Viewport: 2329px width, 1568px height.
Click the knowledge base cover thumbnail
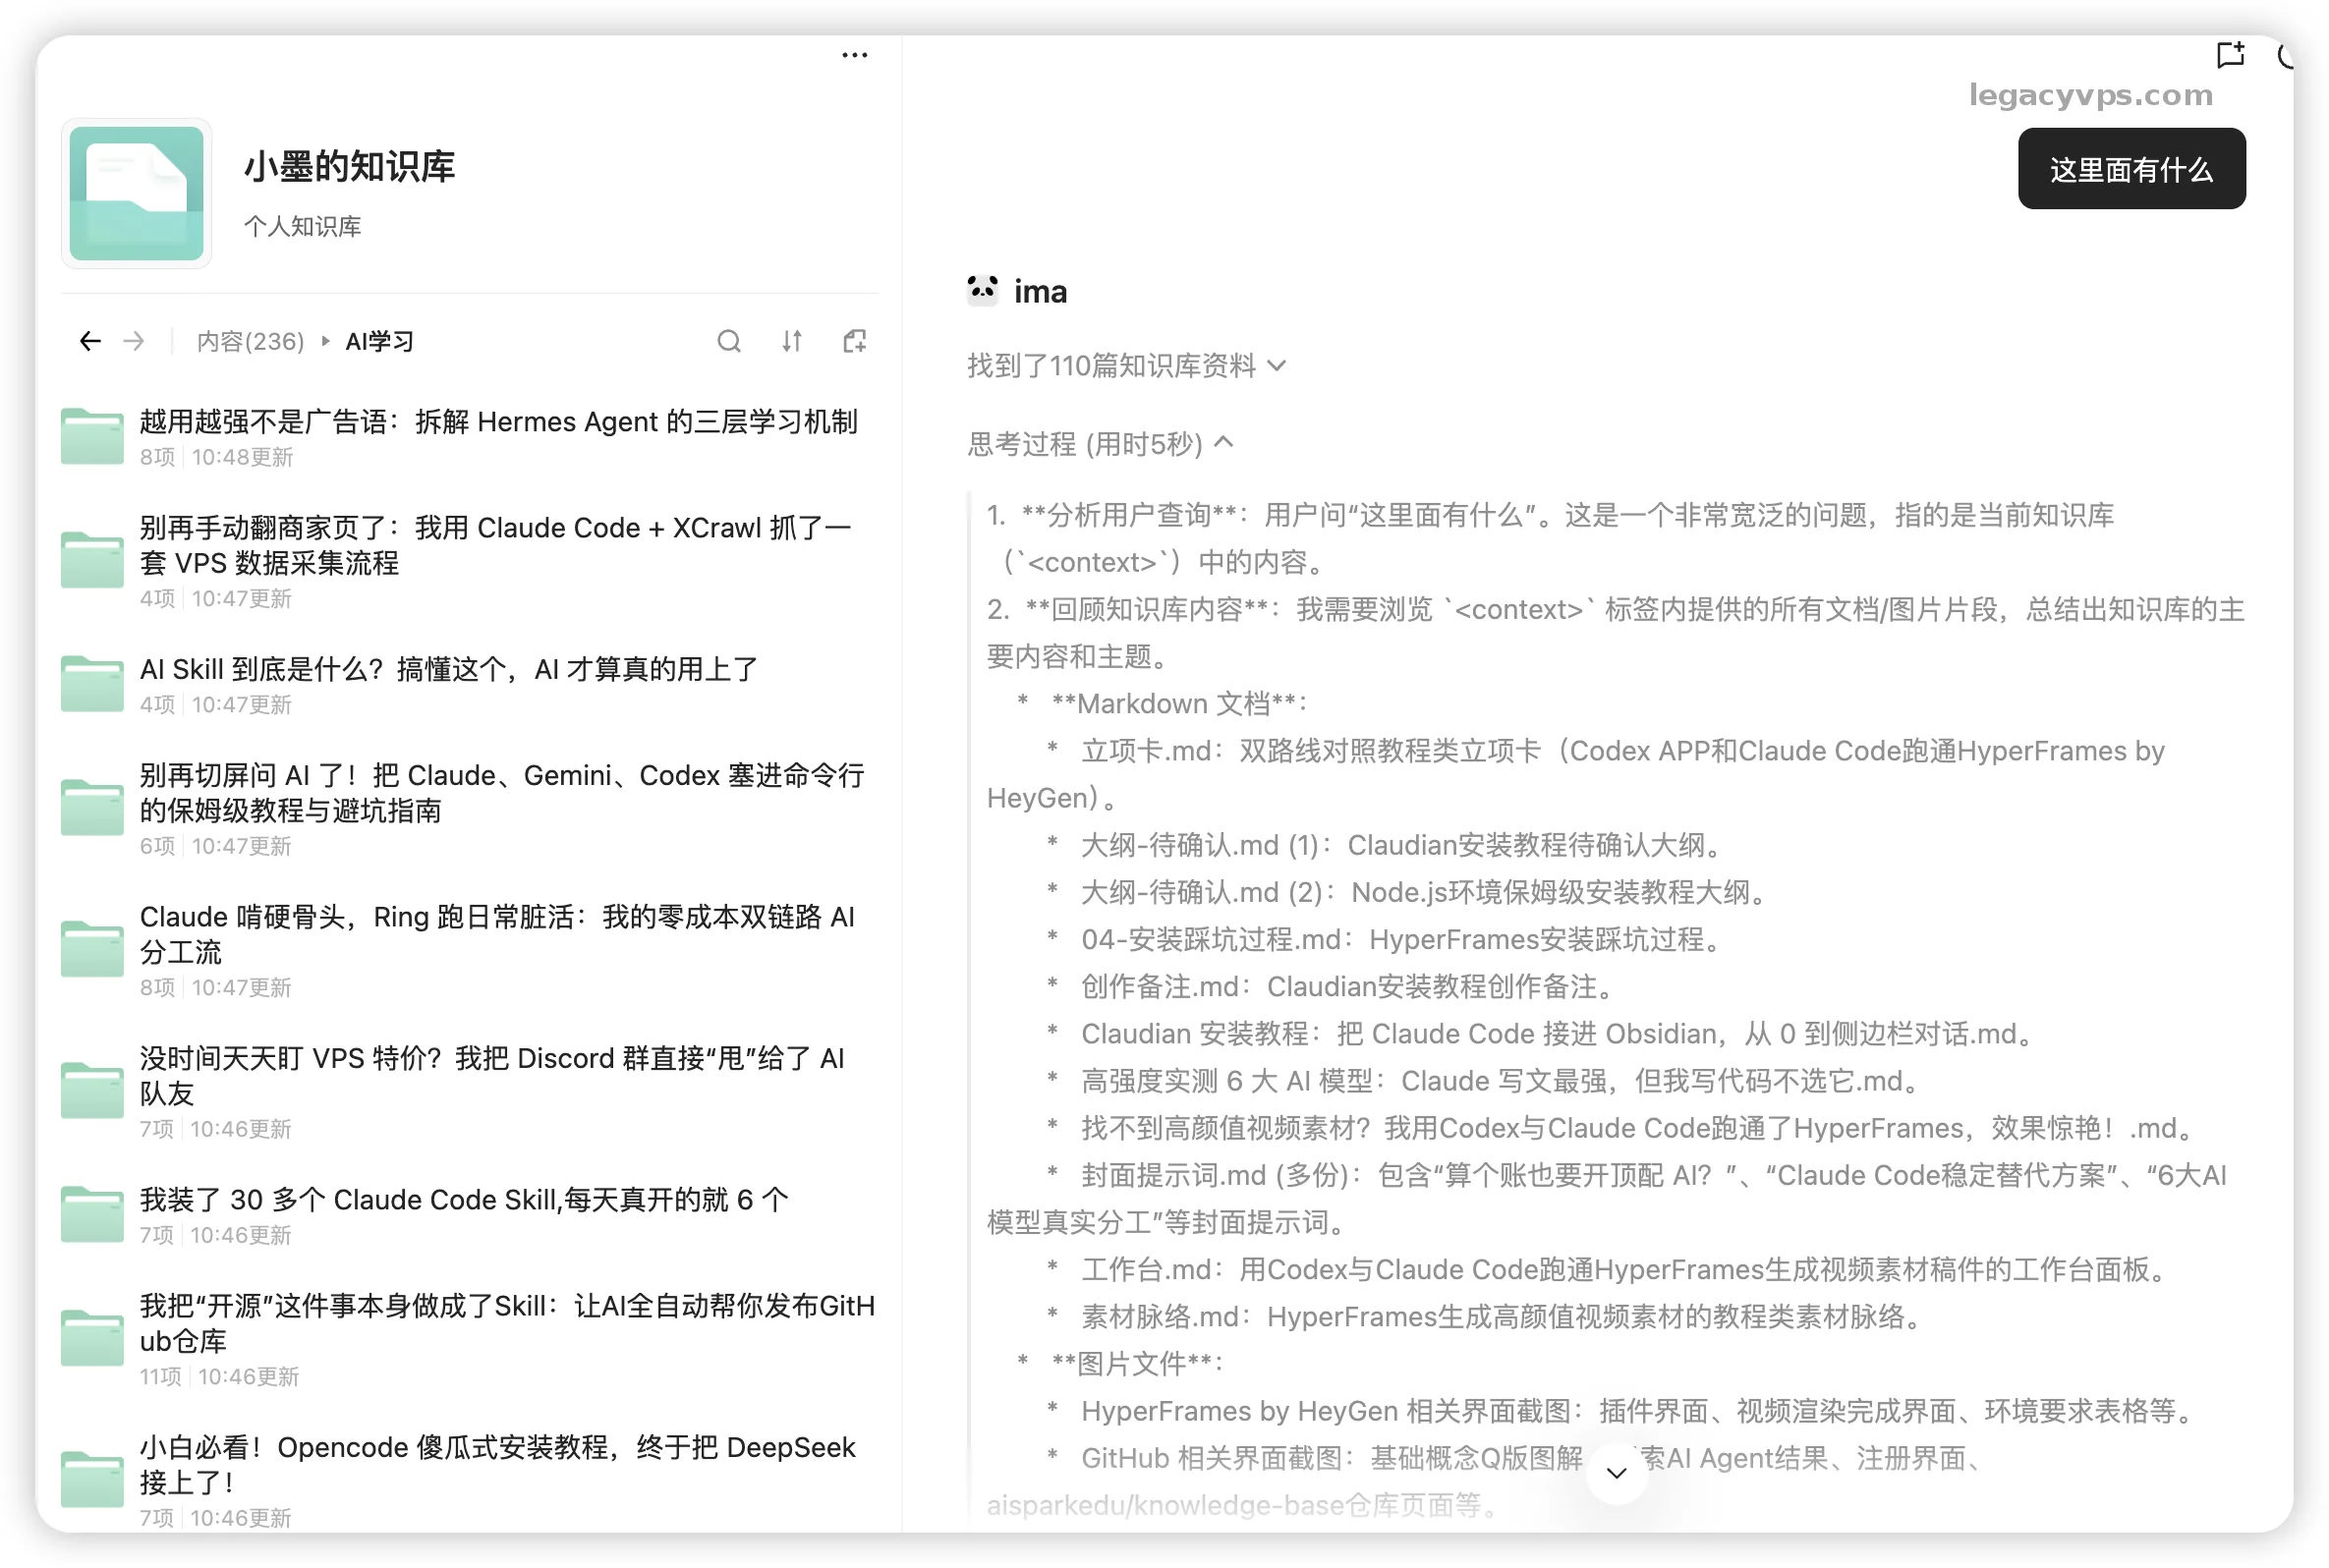[137, 193]
